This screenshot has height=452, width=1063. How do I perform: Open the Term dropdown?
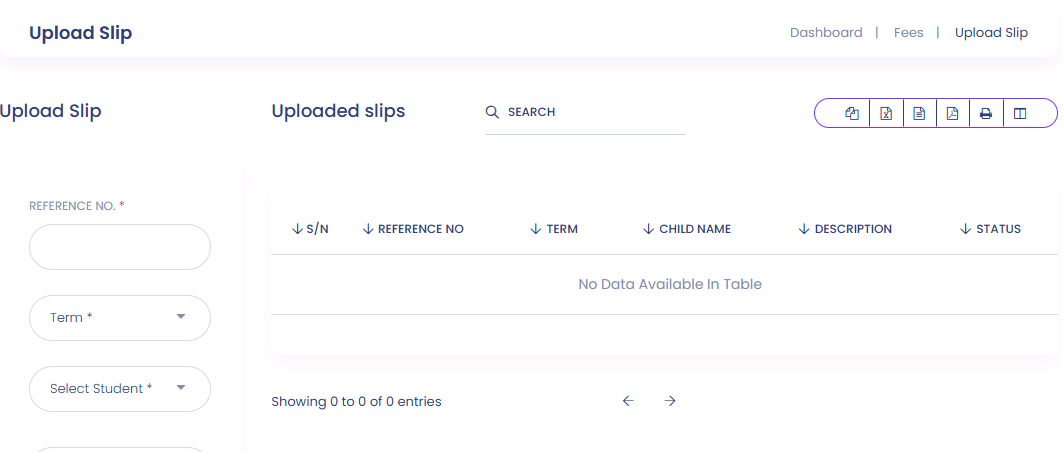(x=120, y=318)
